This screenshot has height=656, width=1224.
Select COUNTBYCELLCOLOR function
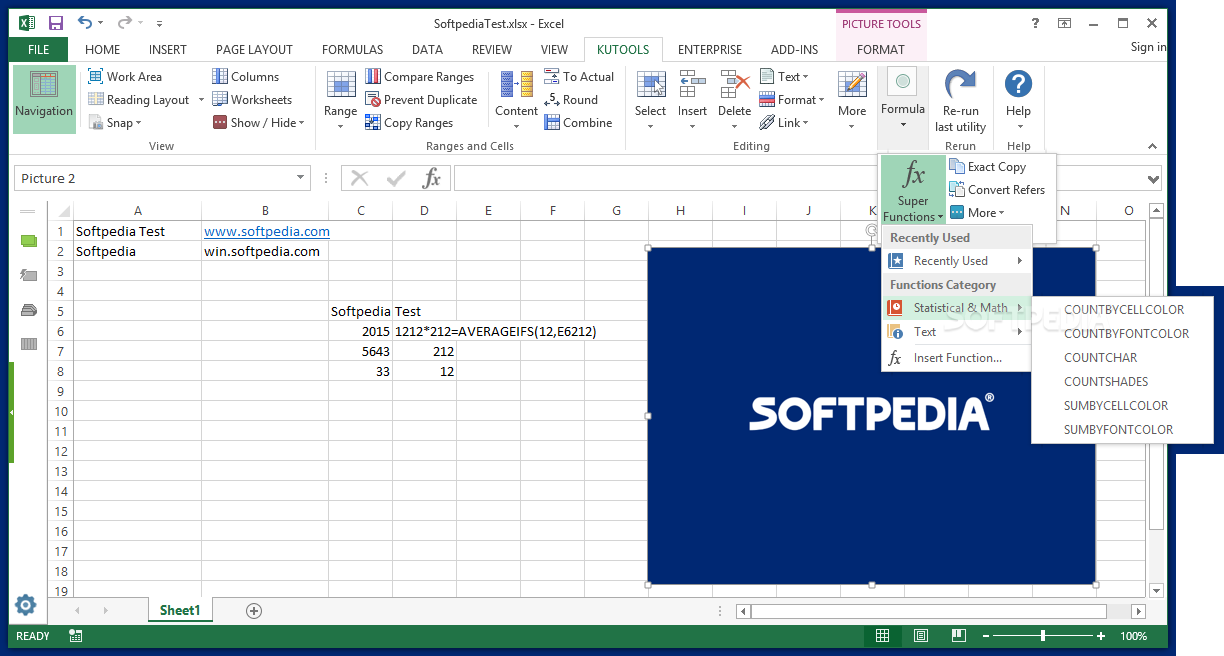pyautogui.click(x=1123, y=310)
